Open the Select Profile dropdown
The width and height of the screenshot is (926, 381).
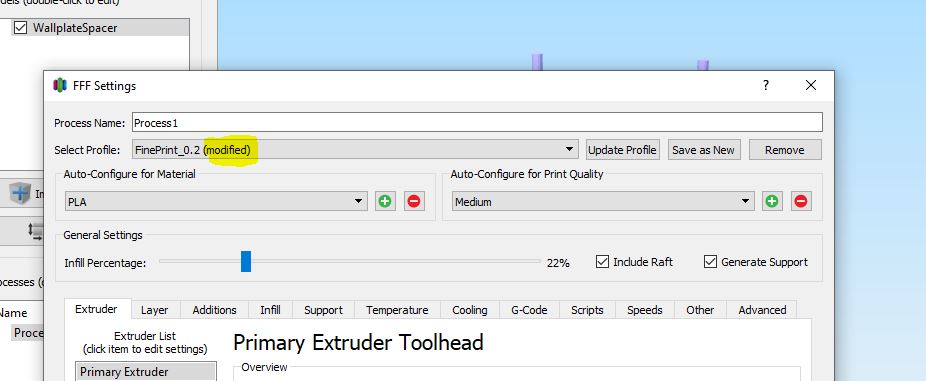(356, 149)
